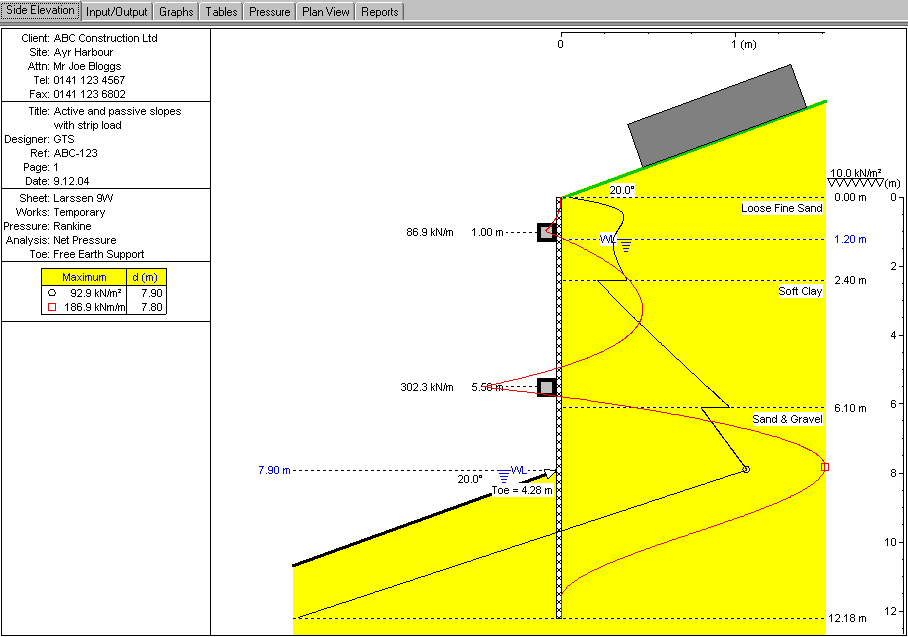Select the Sand & Gravel layer label
This screenshot has width=908, height=637.
click(x=787, y=419)
